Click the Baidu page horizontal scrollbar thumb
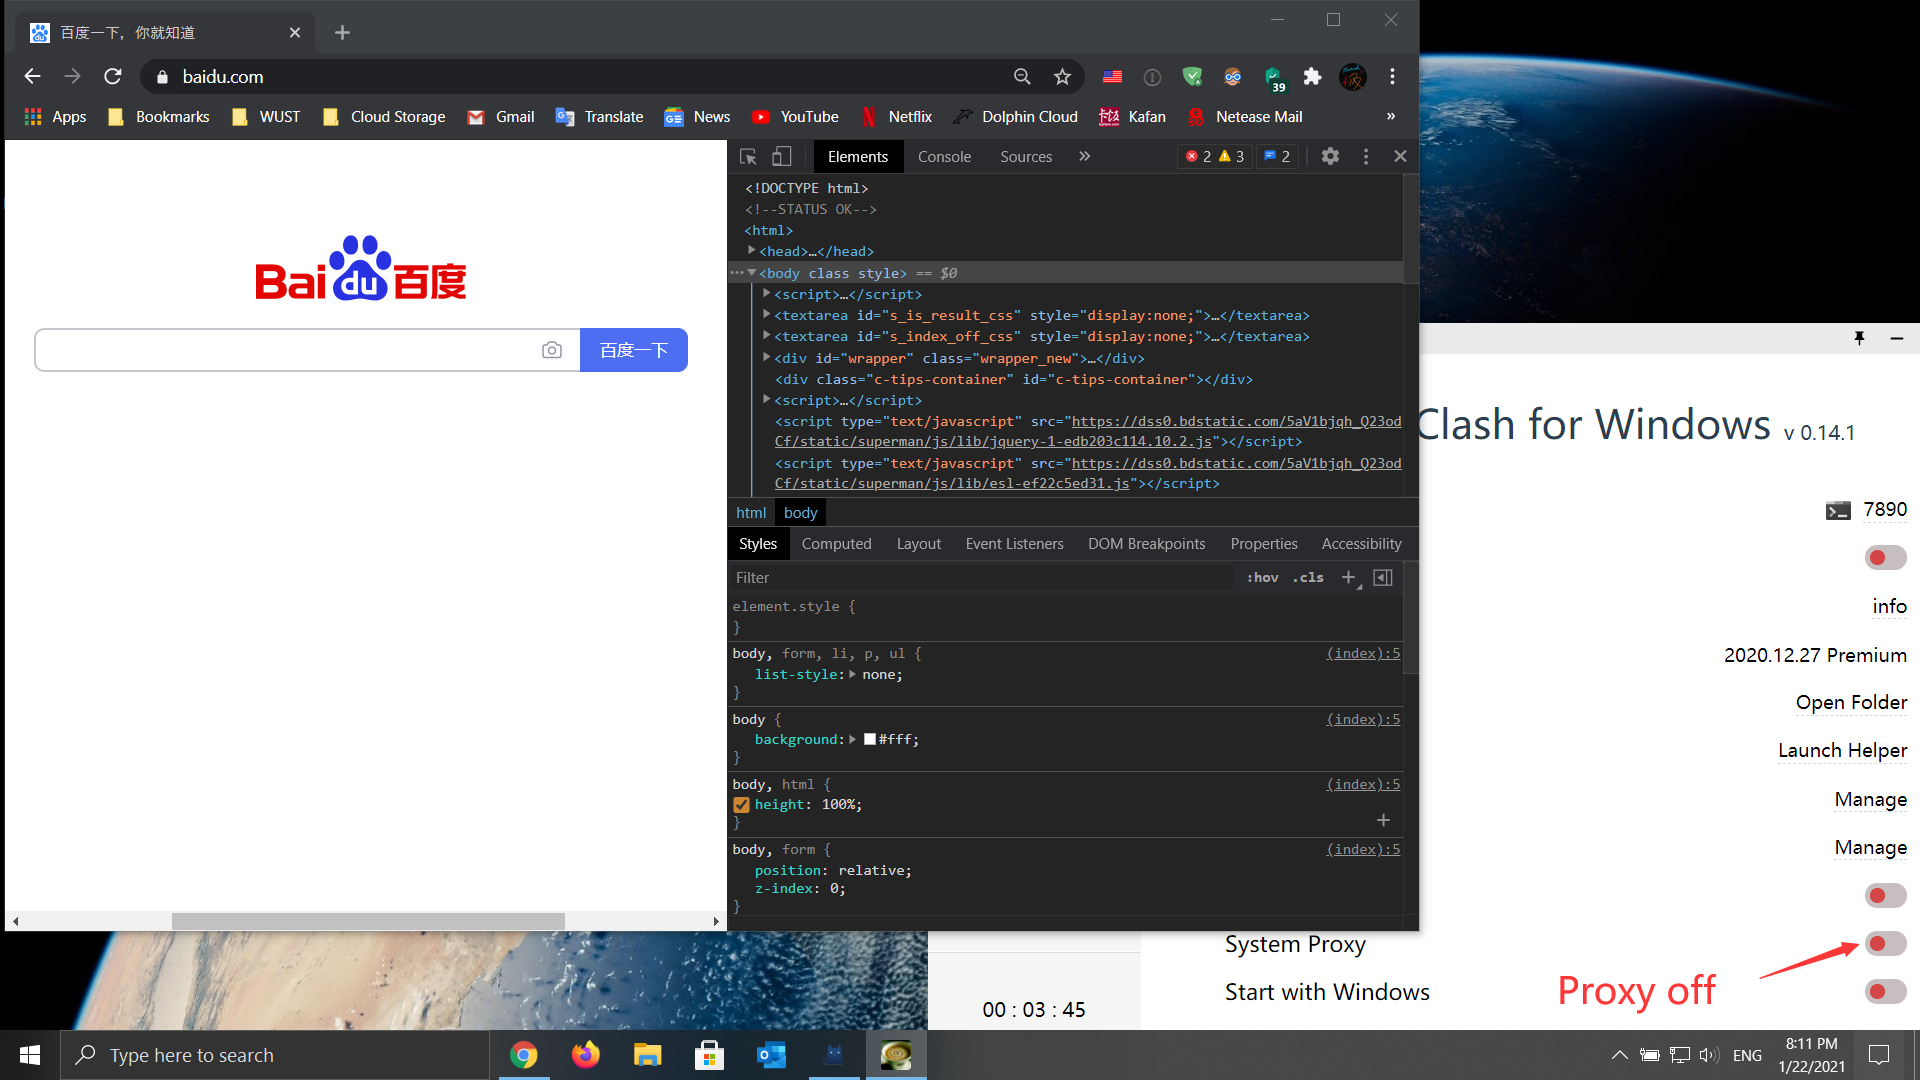This screenshot has width=1920, height=1080. coord(368,921)
